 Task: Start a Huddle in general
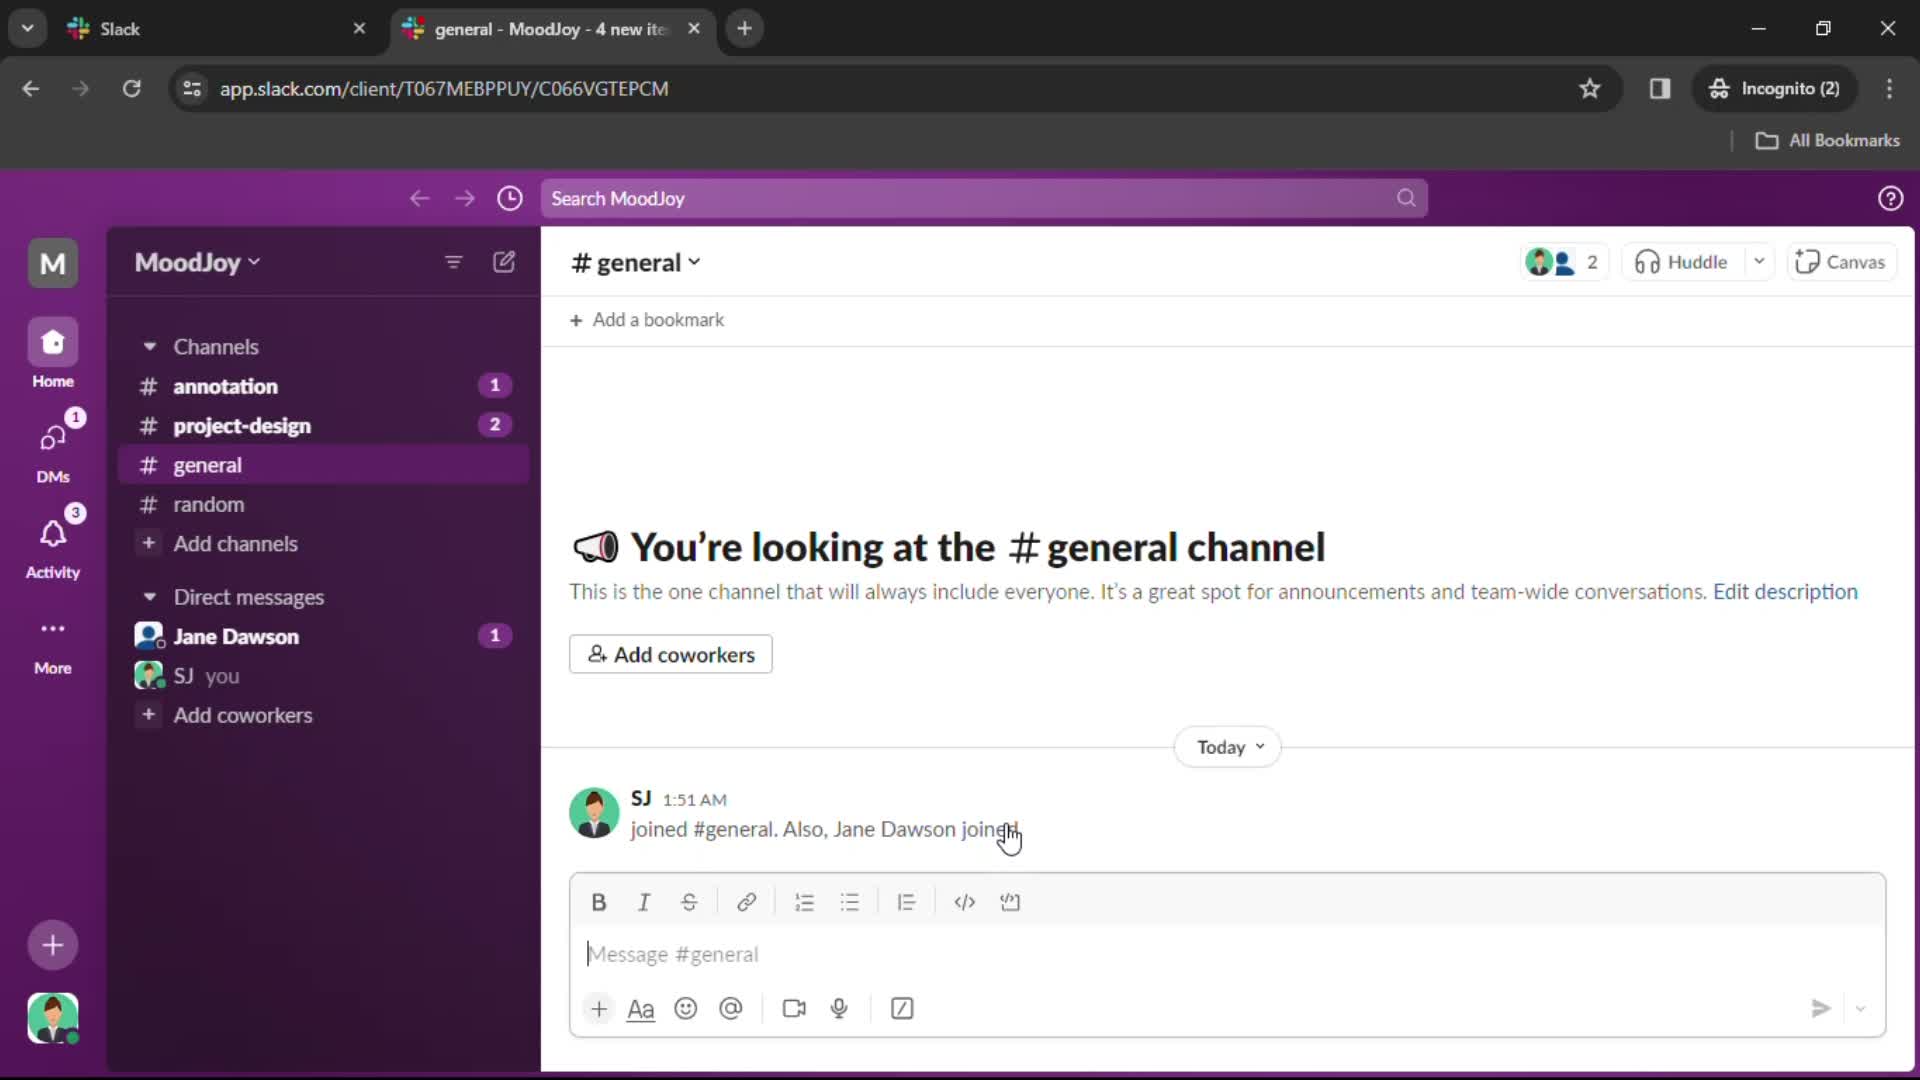pyautogui.click(x=1681, y=262)
